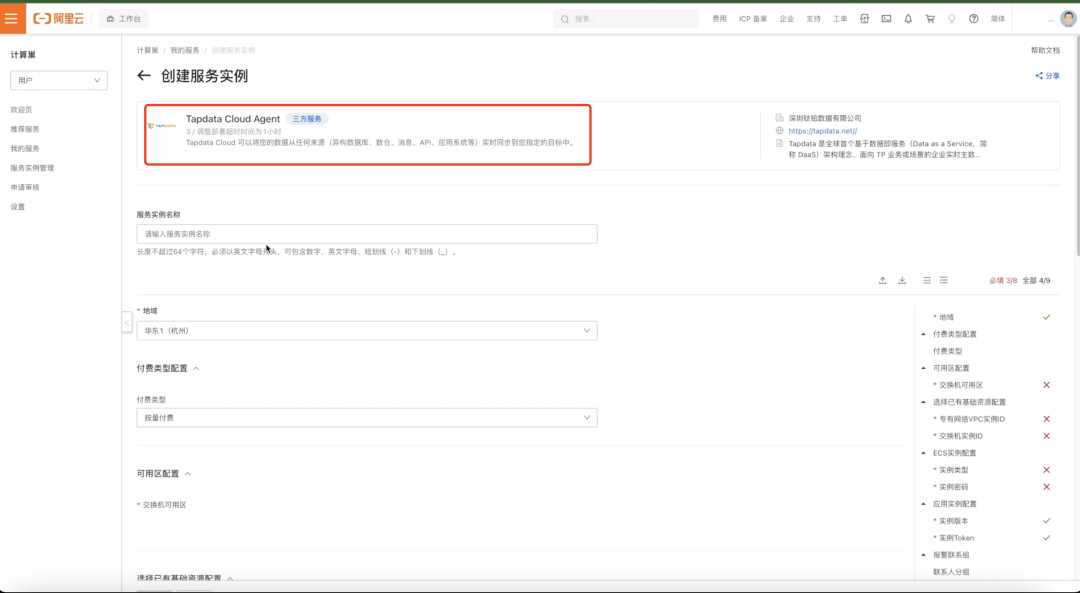Open the 付费类型 billing dropdown
This screenshot has height=593, width=1080.
(x=366, y=417)
